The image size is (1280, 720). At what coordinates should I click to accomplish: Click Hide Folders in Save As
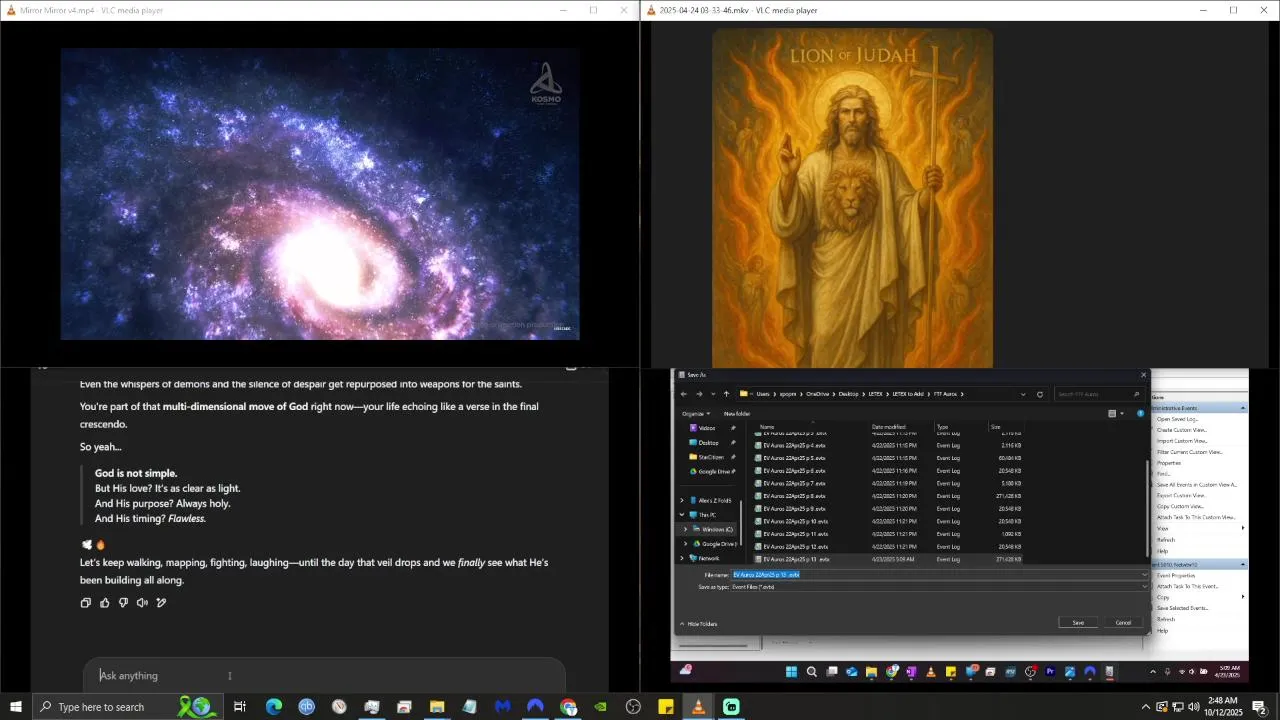[x=699, y=624]
